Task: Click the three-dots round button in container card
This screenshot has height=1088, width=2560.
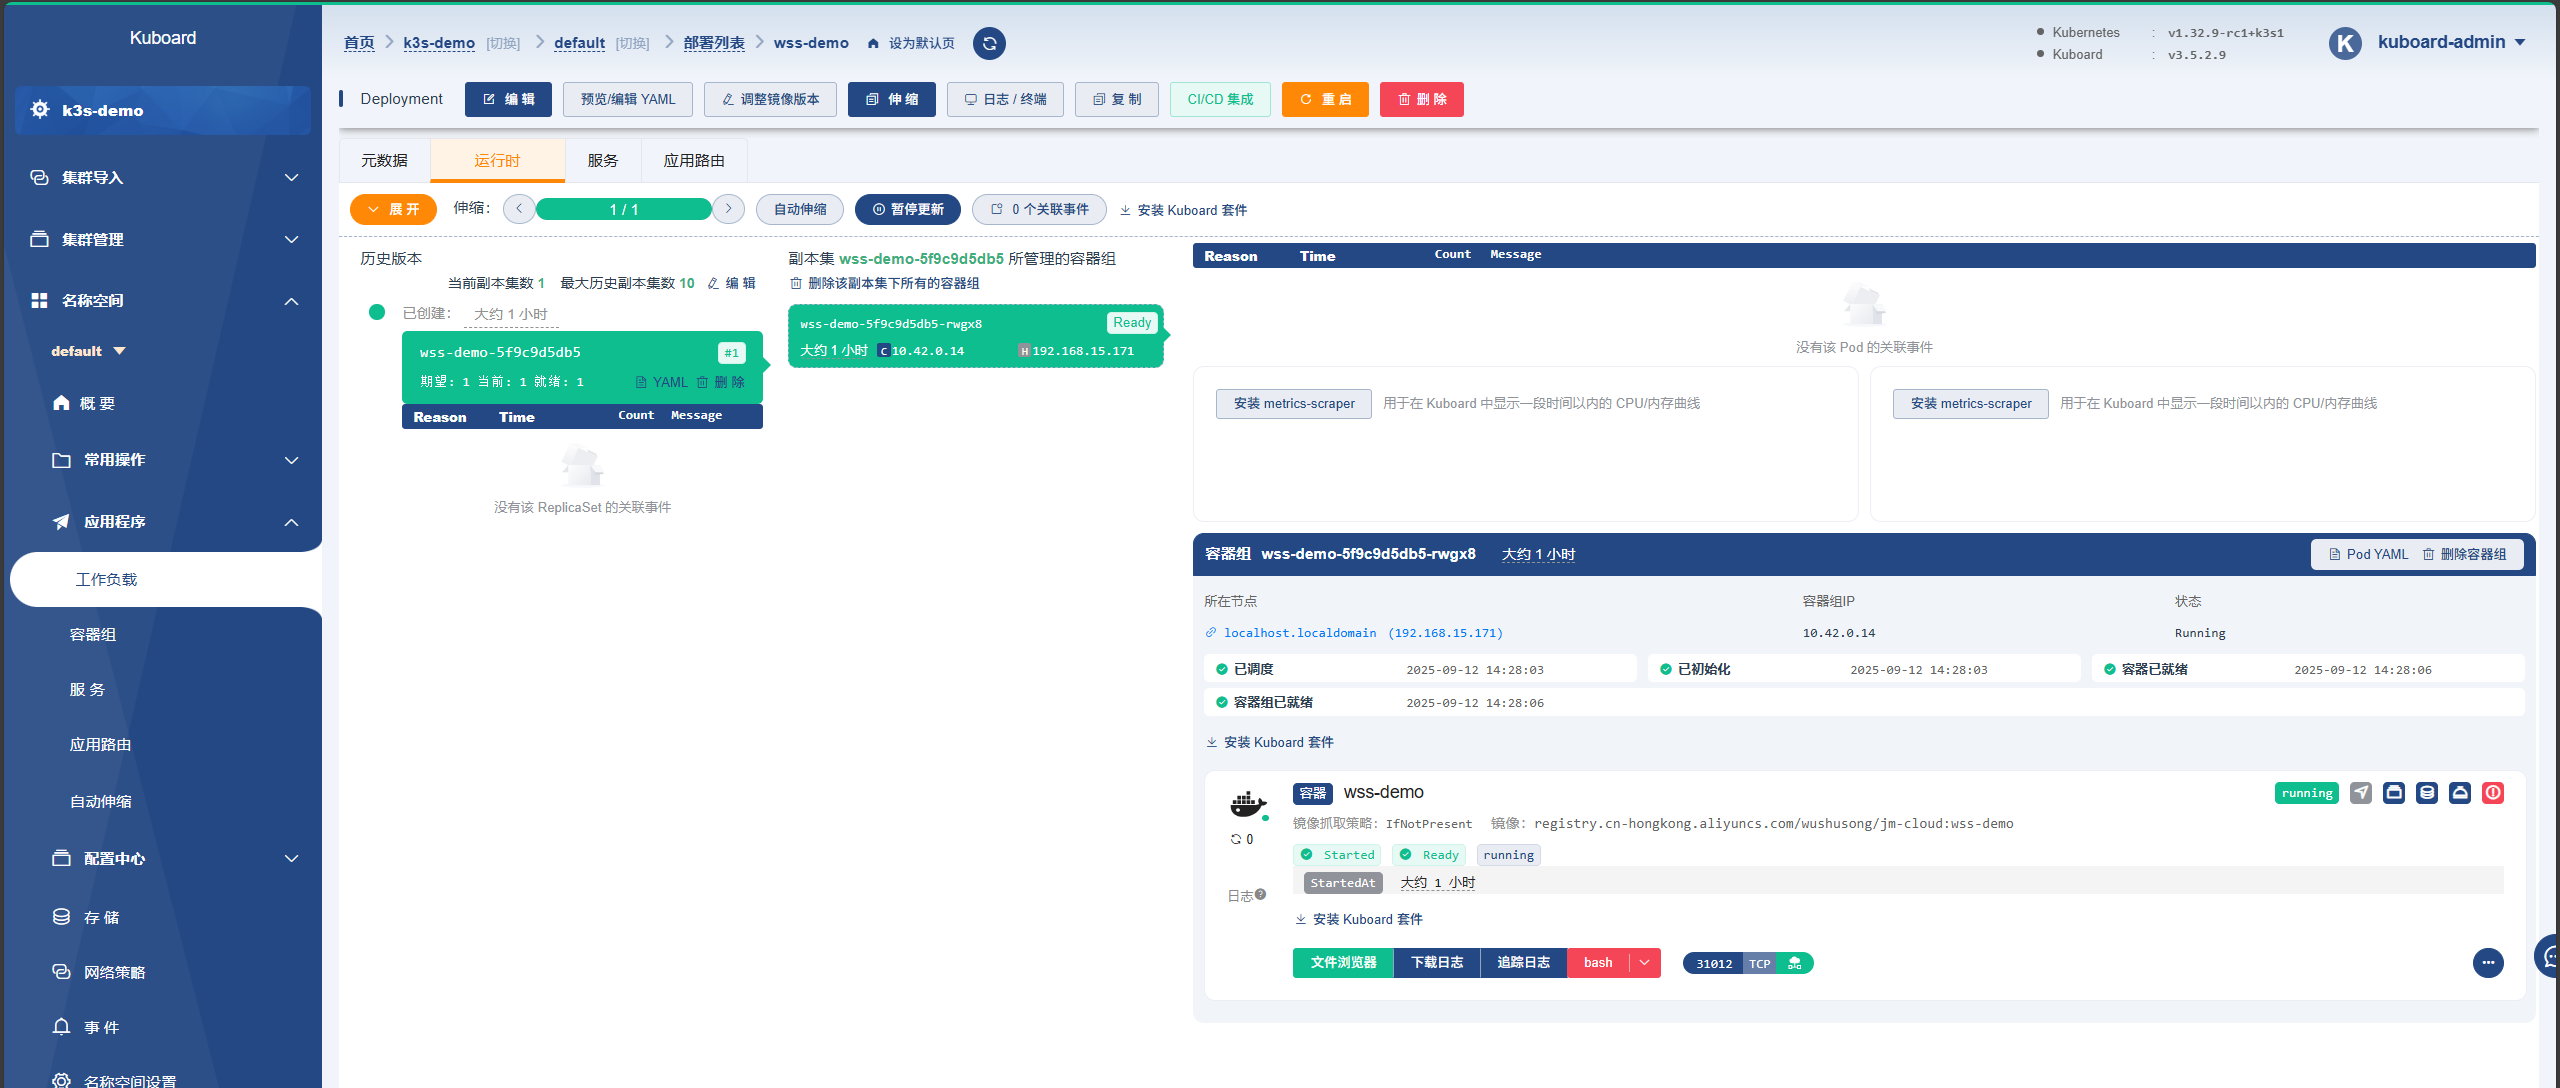Action: click(x=2488, y=963)
